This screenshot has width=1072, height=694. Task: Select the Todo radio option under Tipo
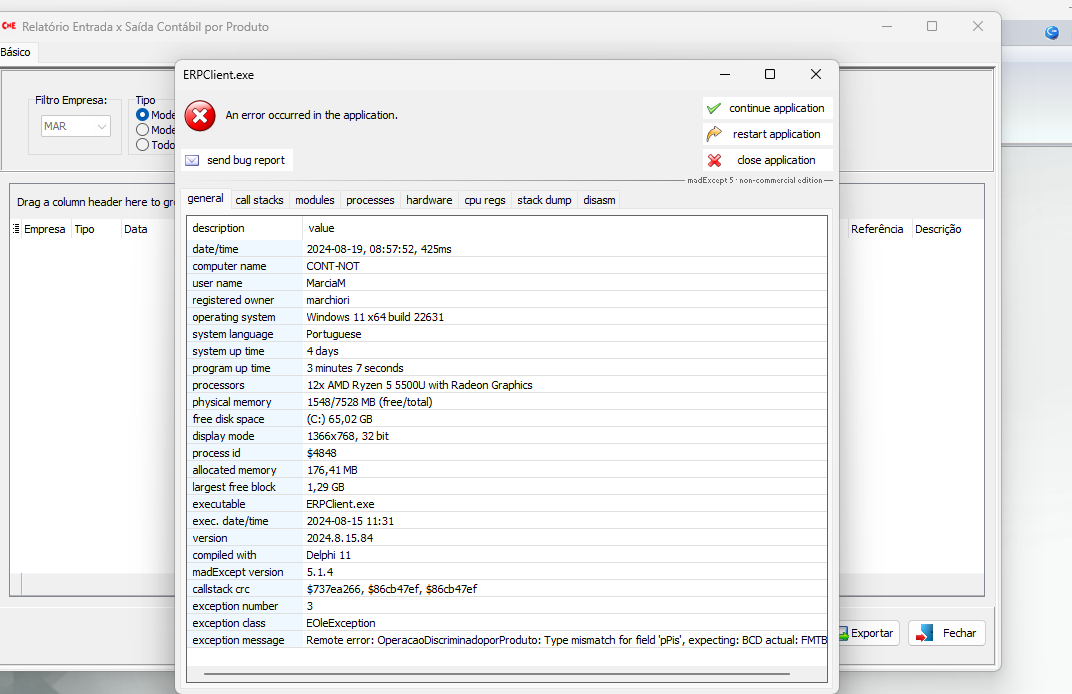tap(142, 145)
